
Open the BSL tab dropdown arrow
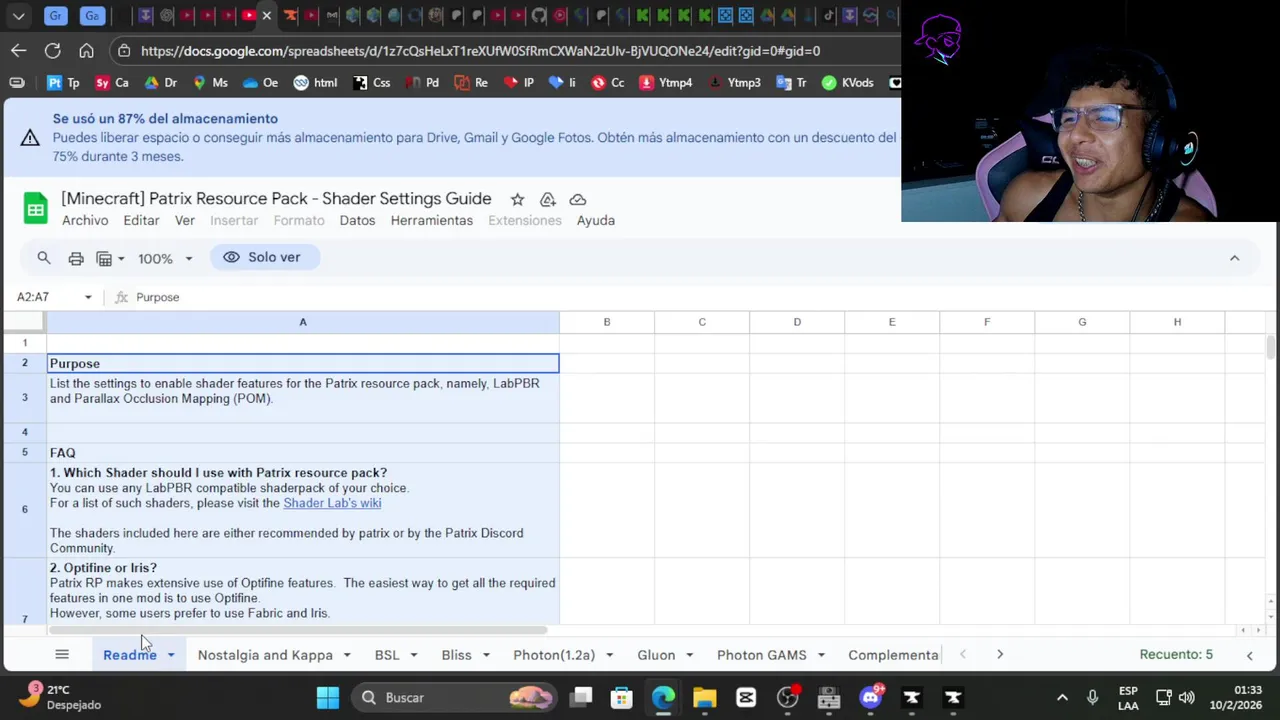click(x=413, y=655)
